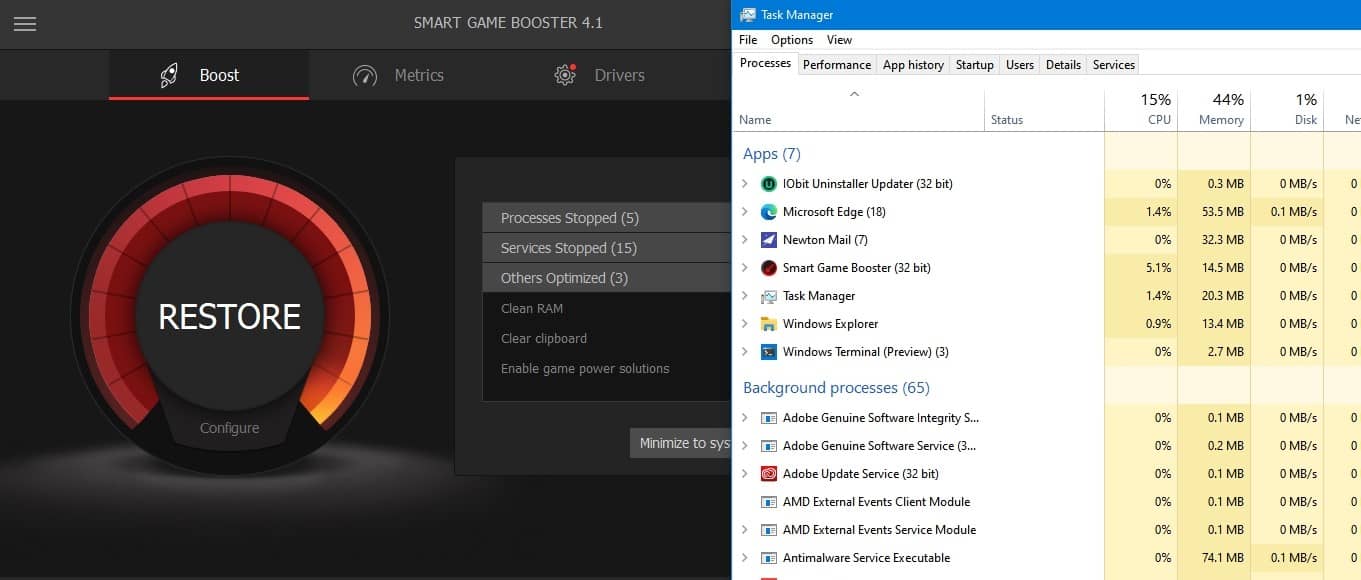Collapse the Others Optimized (3) section

[x=607, y=278]
